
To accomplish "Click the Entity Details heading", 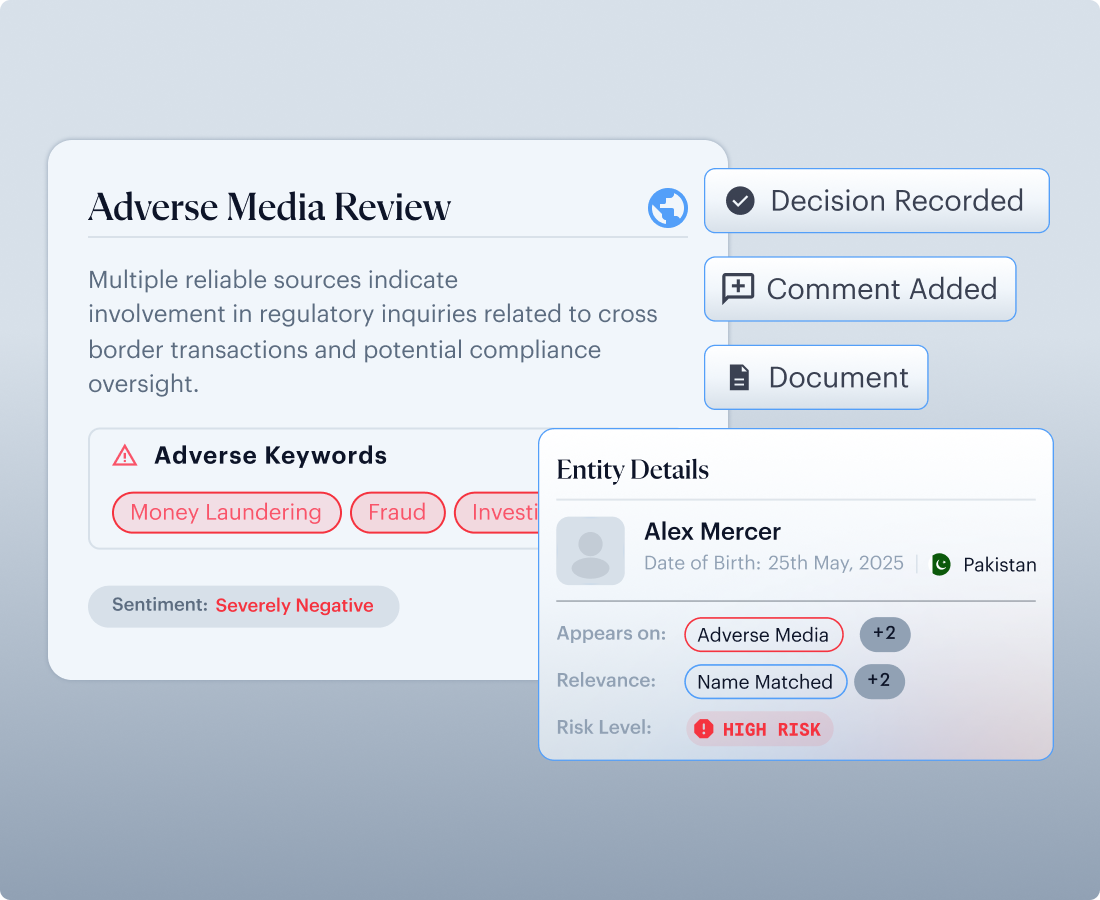I will (x=633, y=470).
